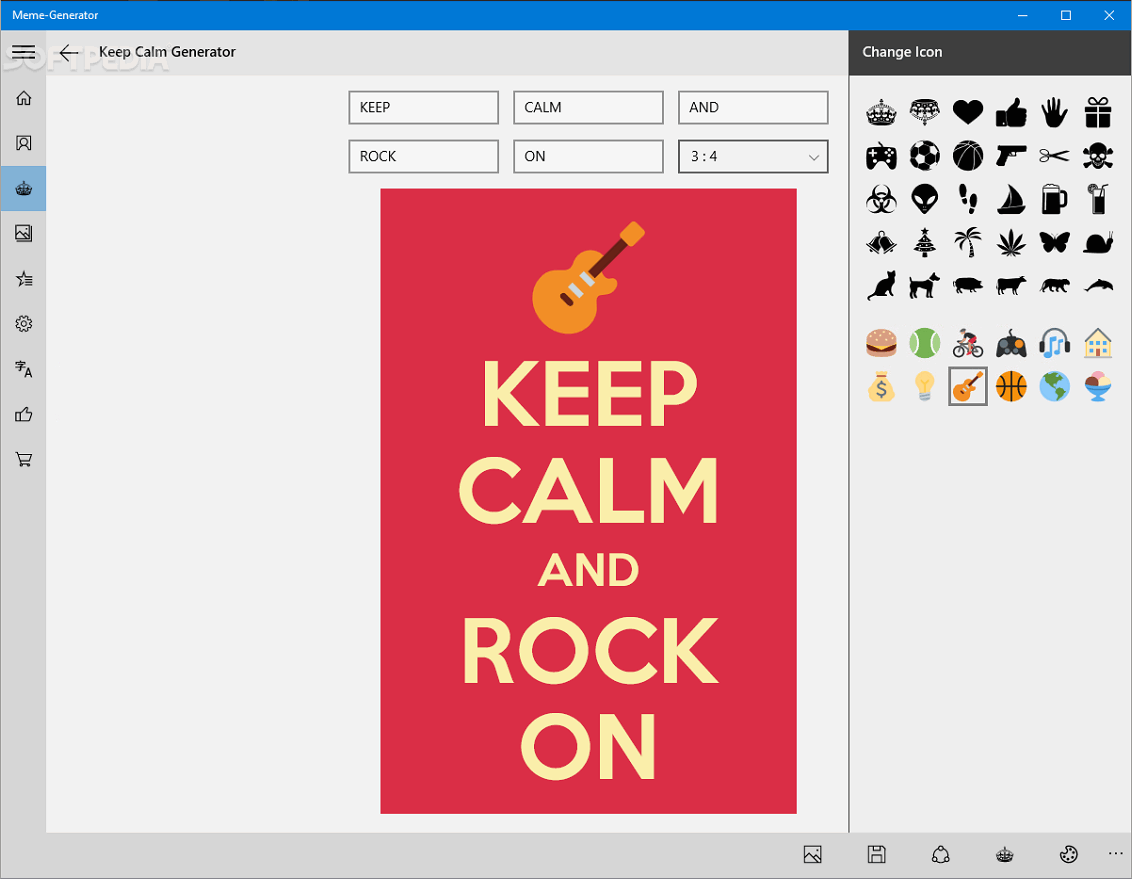
Task: Open the share option in bottom toolbar
Action: tap(941, 855)
